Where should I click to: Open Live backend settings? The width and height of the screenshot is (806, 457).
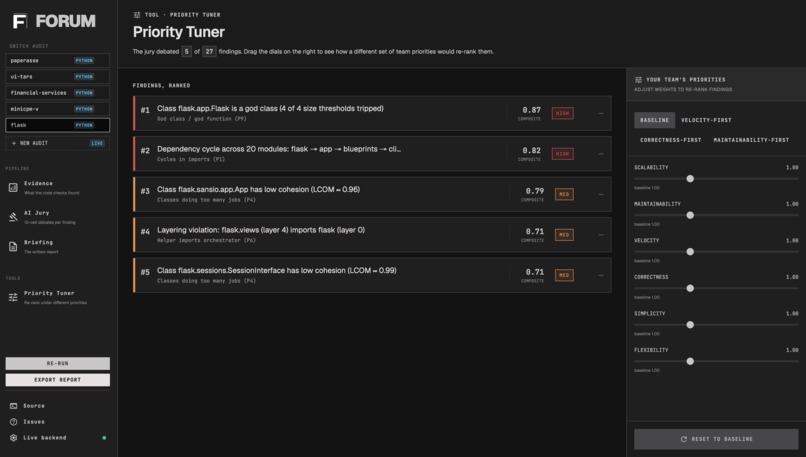(x=45, y=437)
